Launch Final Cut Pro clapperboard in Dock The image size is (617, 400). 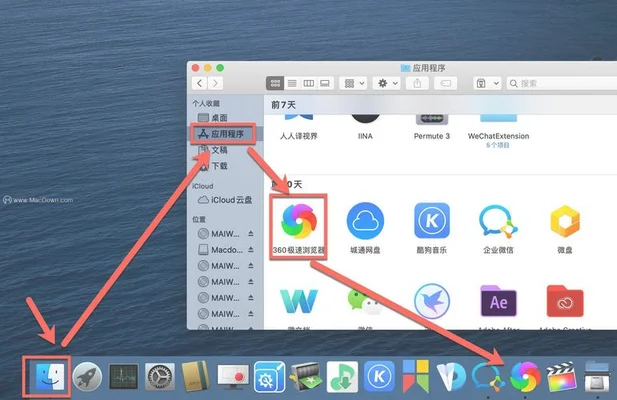tap(562, 377)
